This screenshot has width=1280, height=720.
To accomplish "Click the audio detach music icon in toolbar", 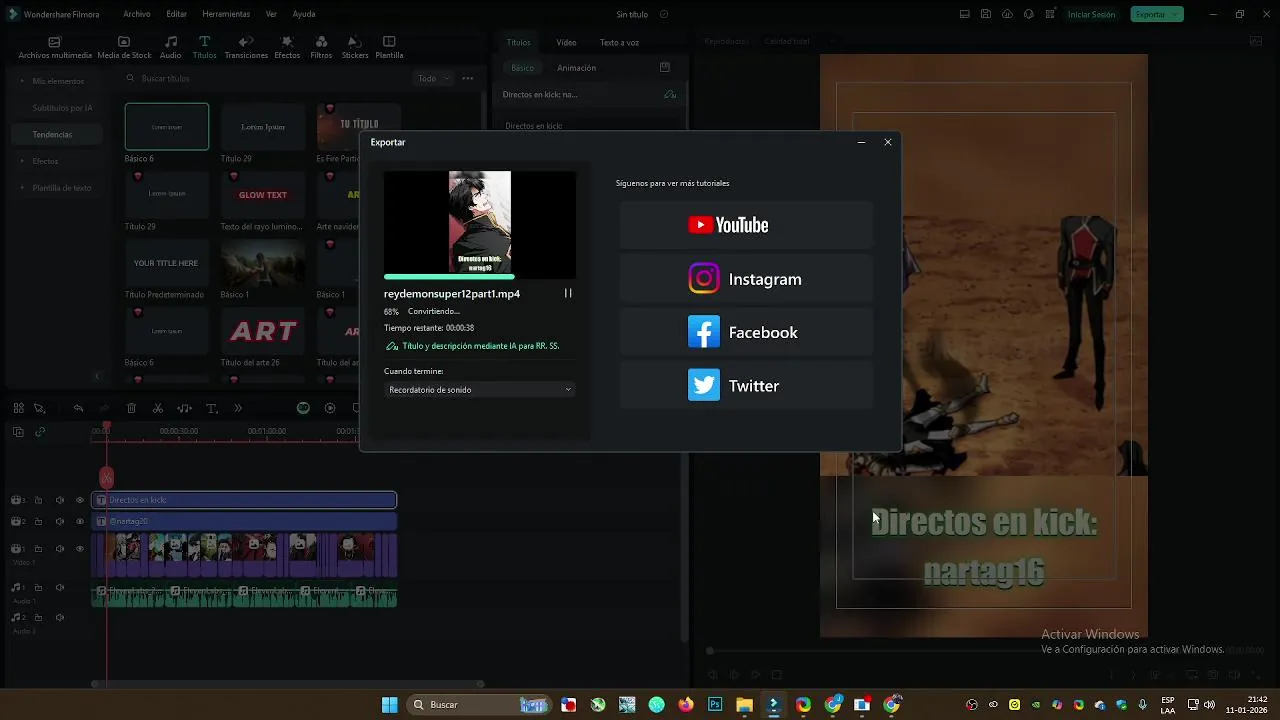I will pos(184,408).
